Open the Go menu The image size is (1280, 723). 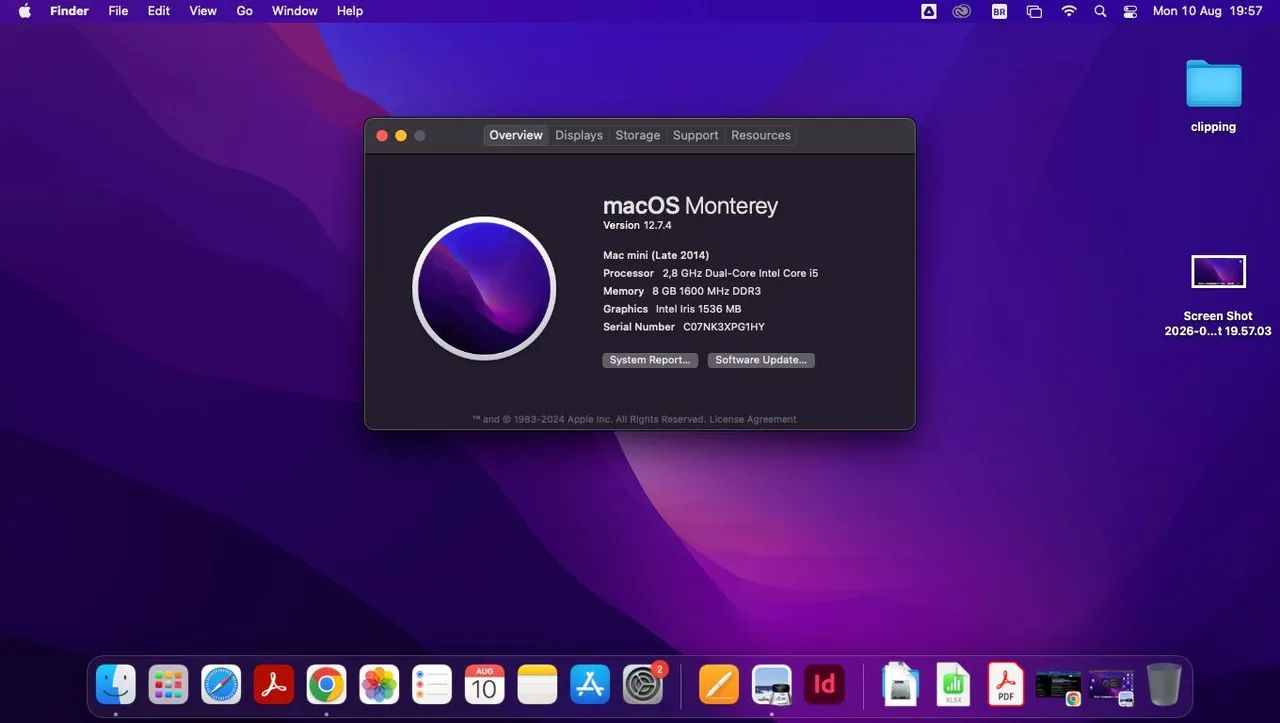tap(245, 11)
